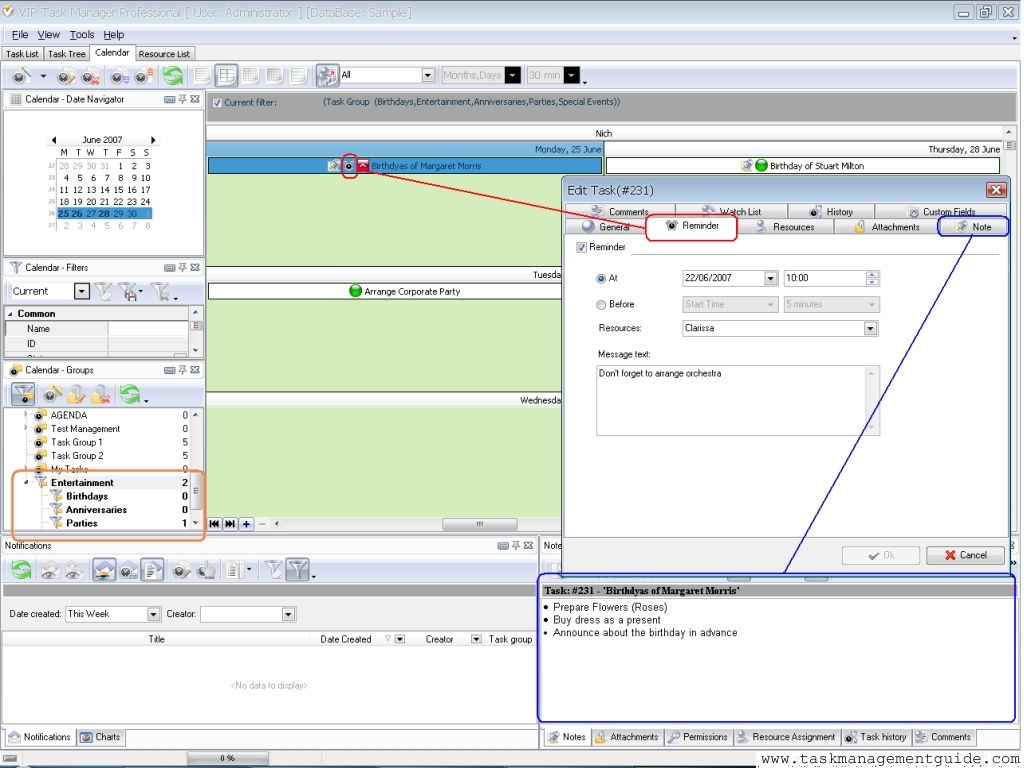Pin the Calendar - Date Navigator panel
The image size is (1024, 768).
[182, 99]
